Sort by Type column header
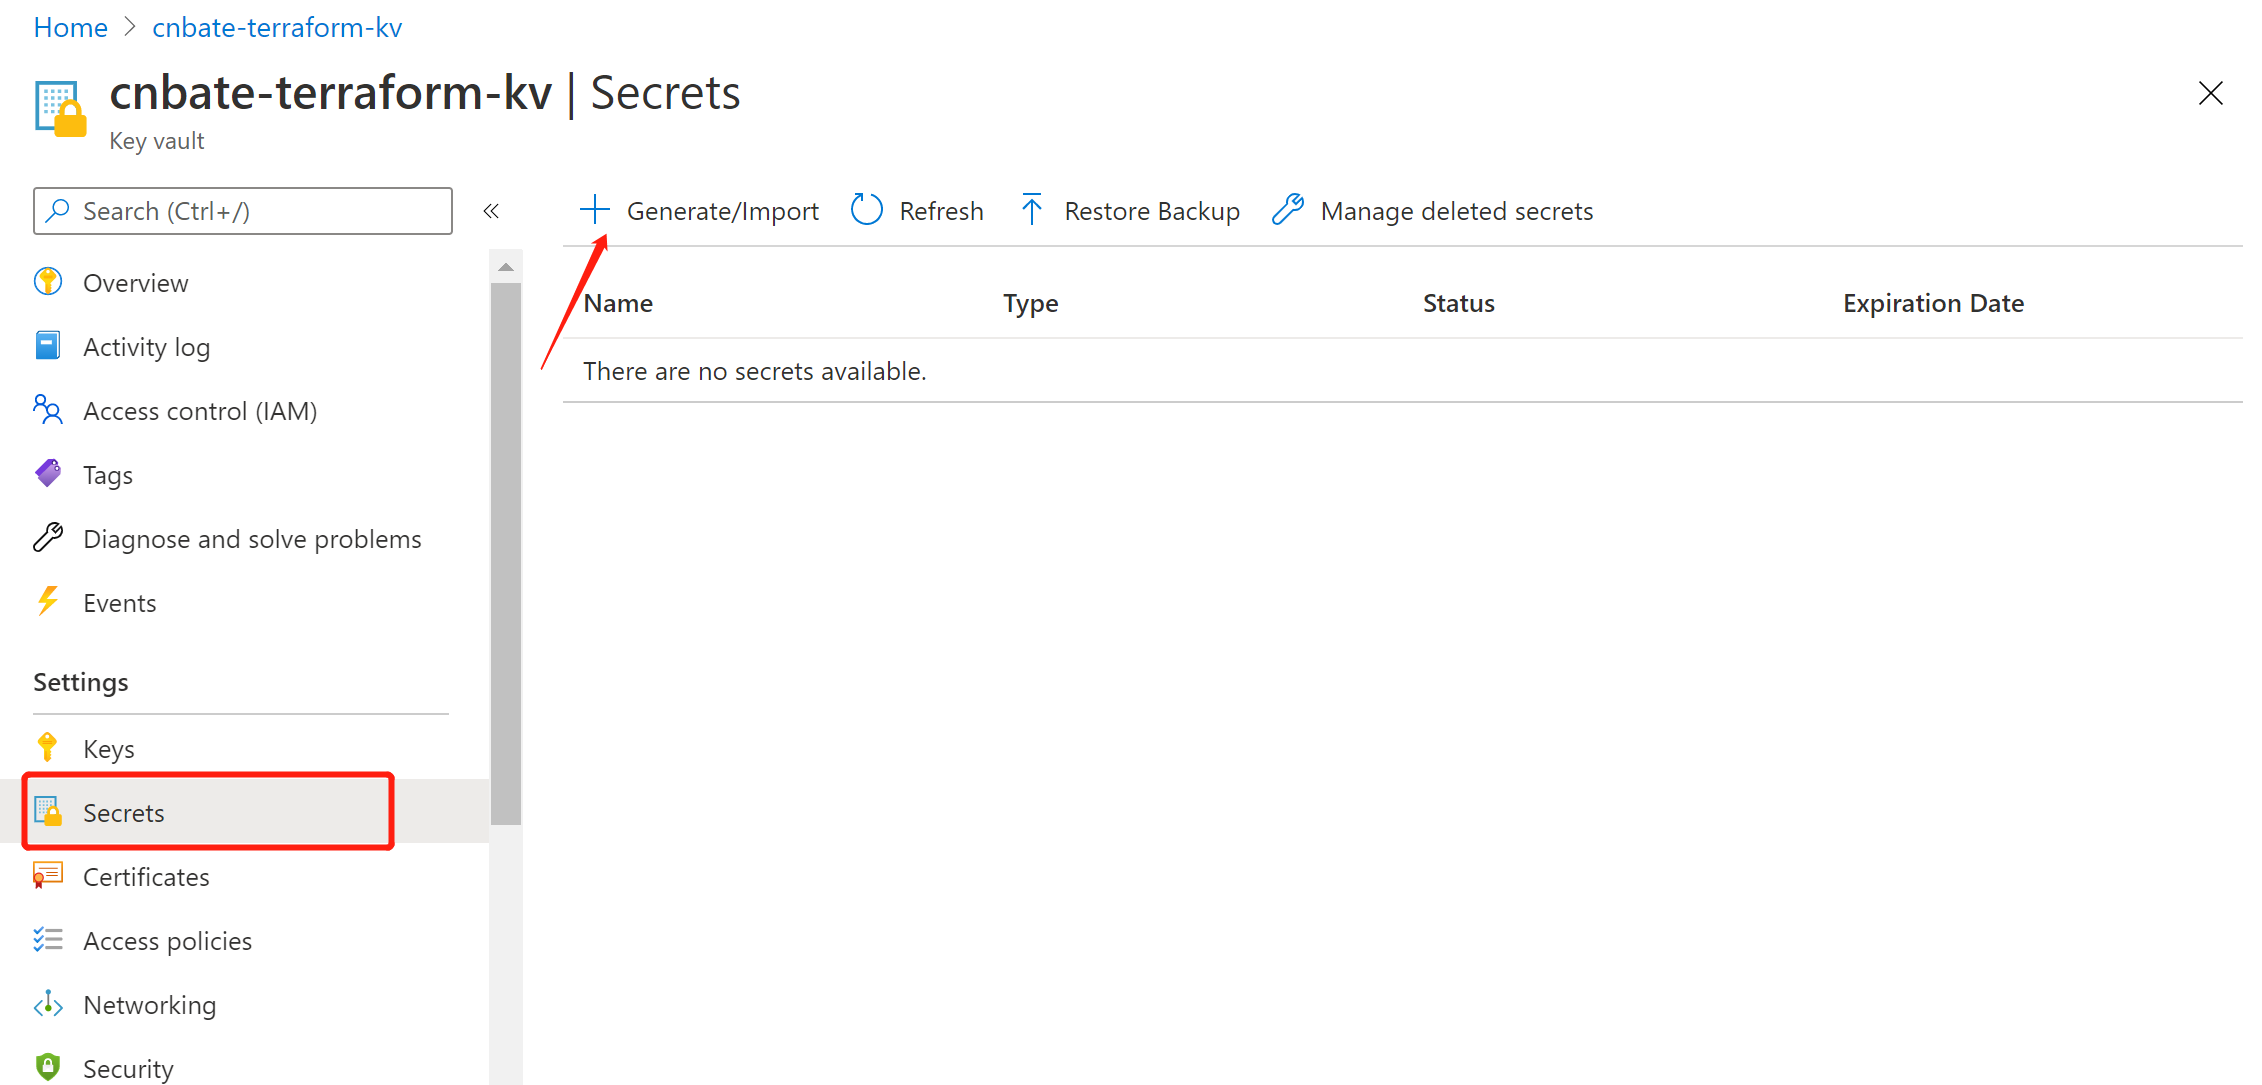The image size is (2262, 1085). (x=1030, y=303)
